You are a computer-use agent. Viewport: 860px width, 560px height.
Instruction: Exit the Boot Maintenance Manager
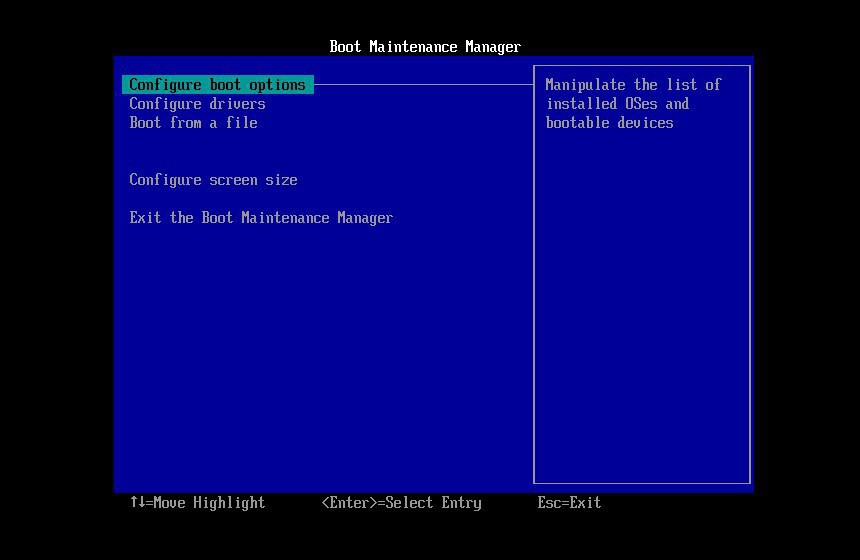point(261,218)
